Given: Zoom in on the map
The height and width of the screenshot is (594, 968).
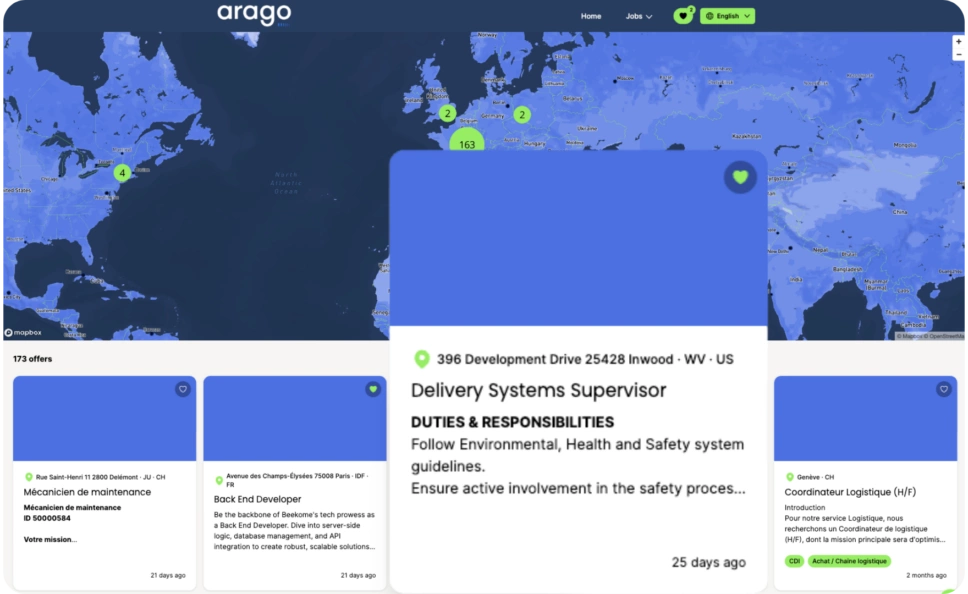Looking at the screenshot, I should click(958, 41).
